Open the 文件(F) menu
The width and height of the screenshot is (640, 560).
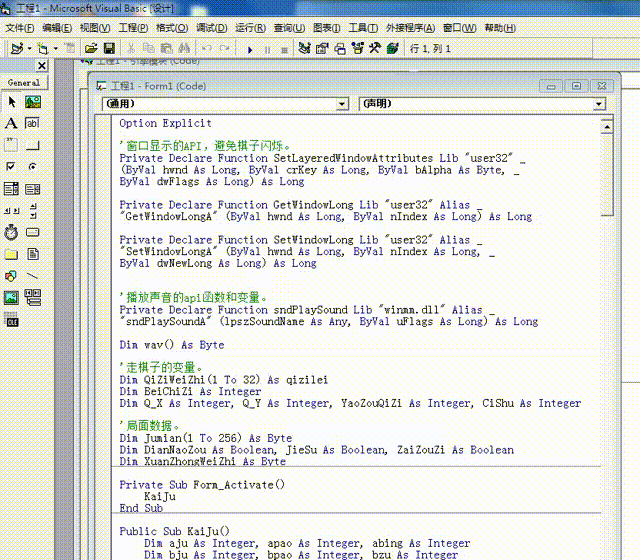[x=19, y=28]
